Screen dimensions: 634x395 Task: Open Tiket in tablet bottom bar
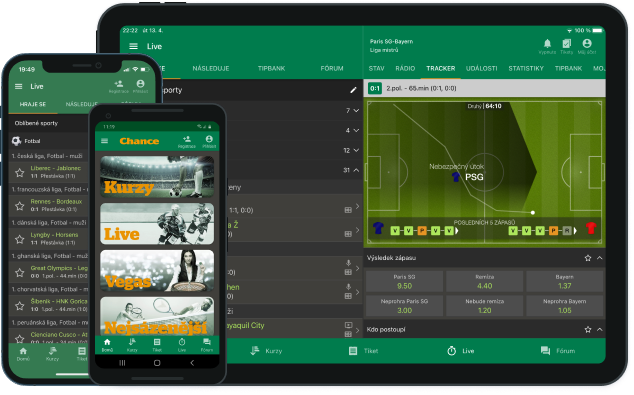coord(353,351)
